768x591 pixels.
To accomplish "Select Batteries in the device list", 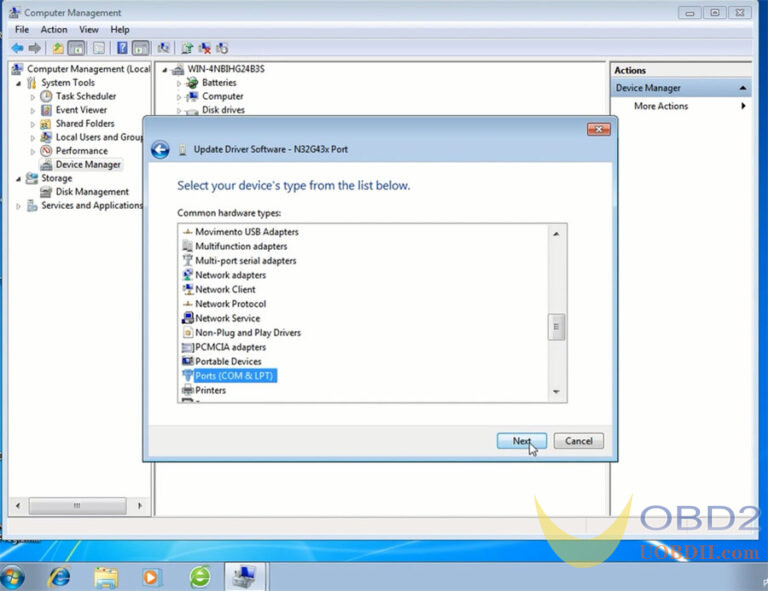I will [x=219, y=82].
